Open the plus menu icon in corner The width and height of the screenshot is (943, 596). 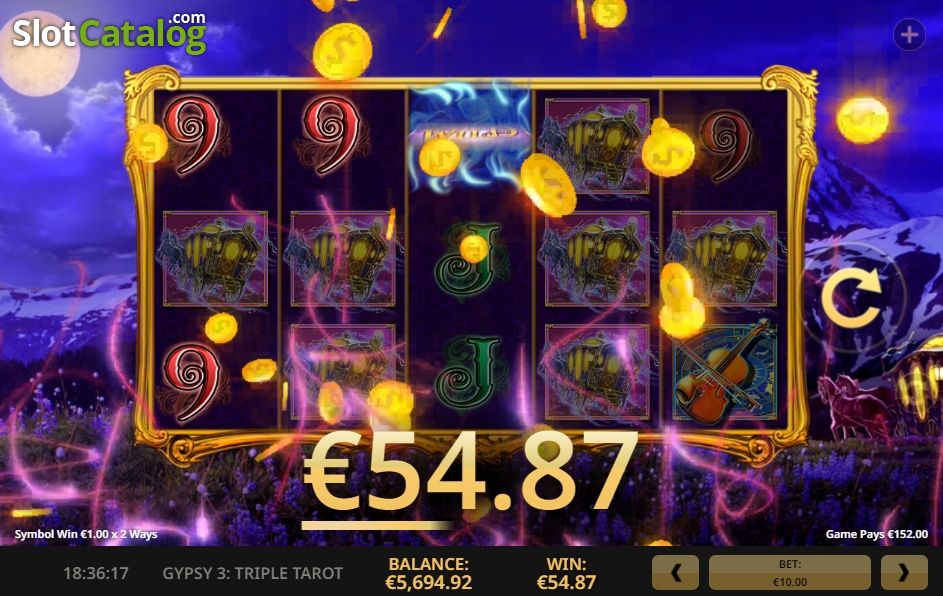pos(909,35)
